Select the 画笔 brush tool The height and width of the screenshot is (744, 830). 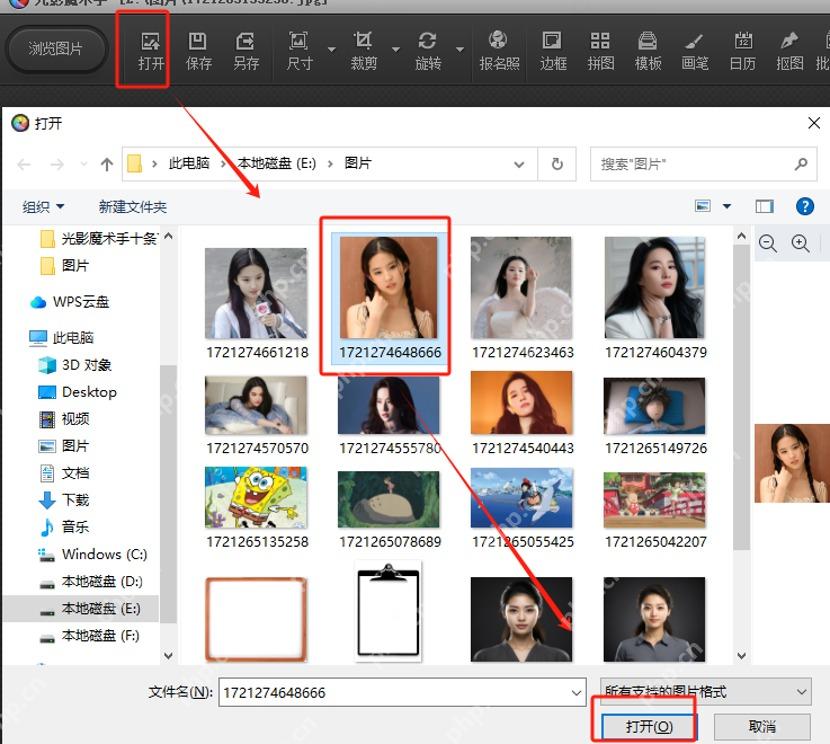tap(694, 51)
